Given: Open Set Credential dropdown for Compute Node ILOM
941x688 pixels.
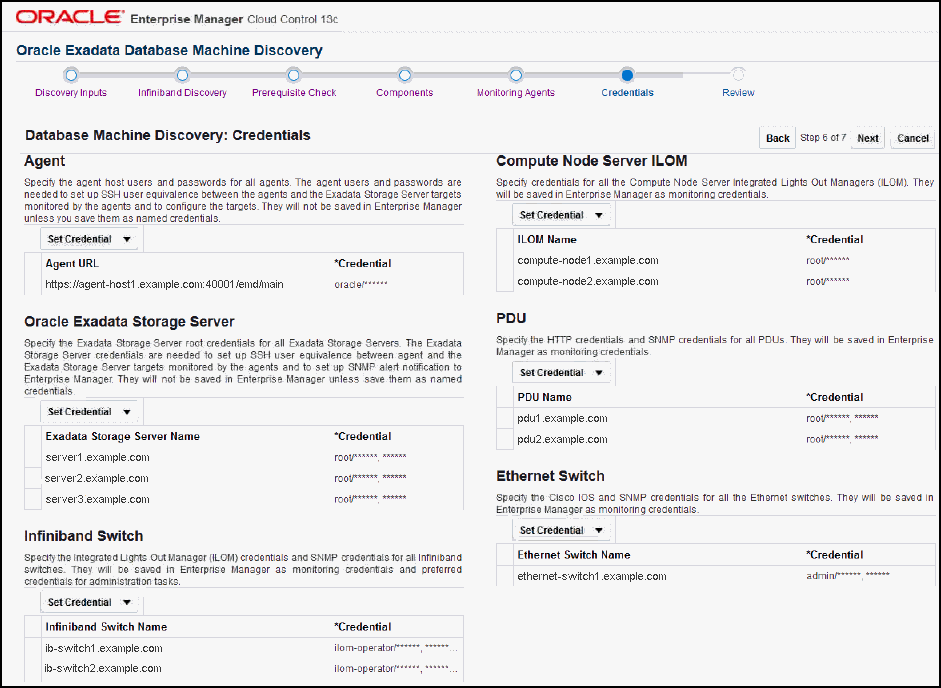Looking at the screenshot, I should pyautogui.click(x=561, y=215).
